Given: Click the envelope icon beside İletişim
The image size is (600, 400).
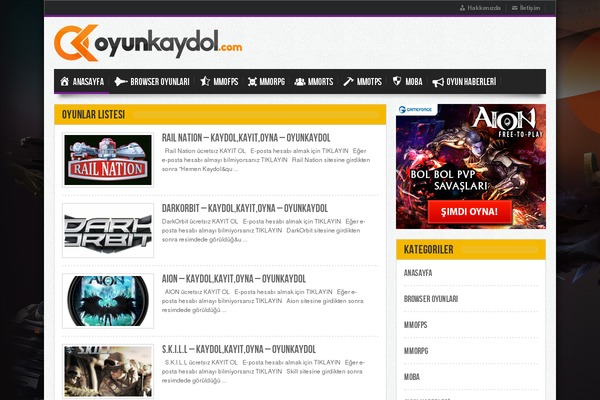Looking at the screenshot, I should pyautogui.click(x=515, y=8).
